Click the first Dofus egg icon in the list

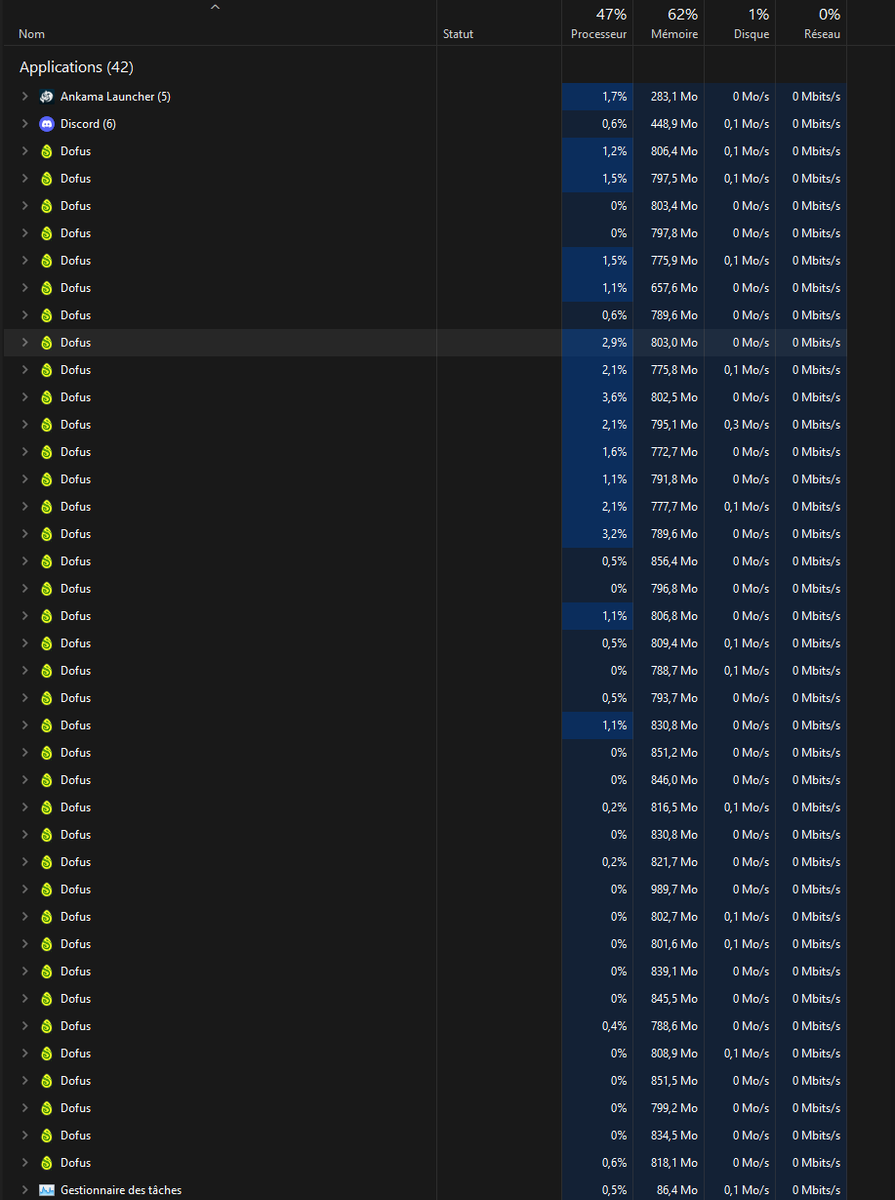pos(47,151)
